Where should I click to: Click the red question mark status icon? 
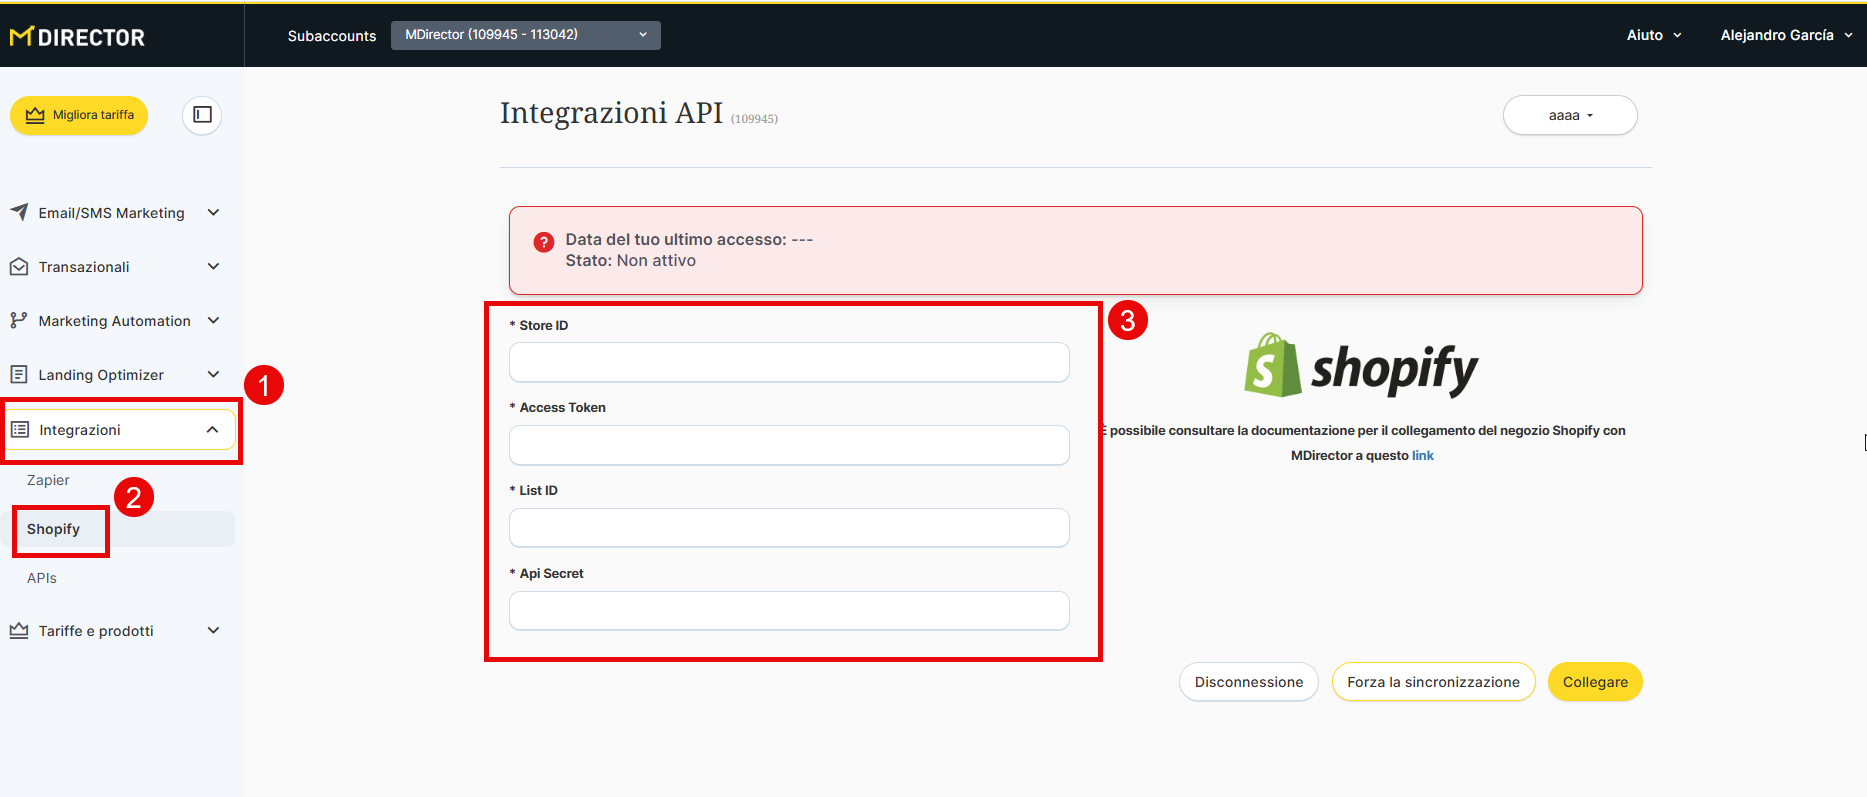point(543,242)
